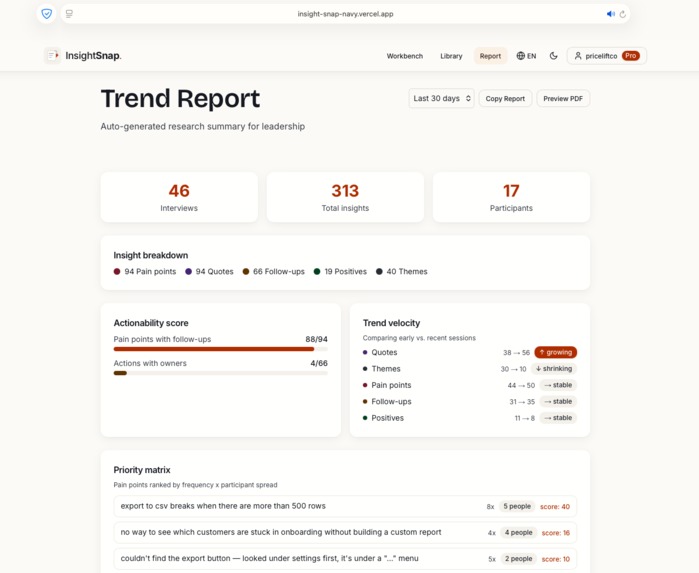Viewport: 699px width, 573px height.
Task: Click the 4 people badge
Action: (x=518, y=532)
